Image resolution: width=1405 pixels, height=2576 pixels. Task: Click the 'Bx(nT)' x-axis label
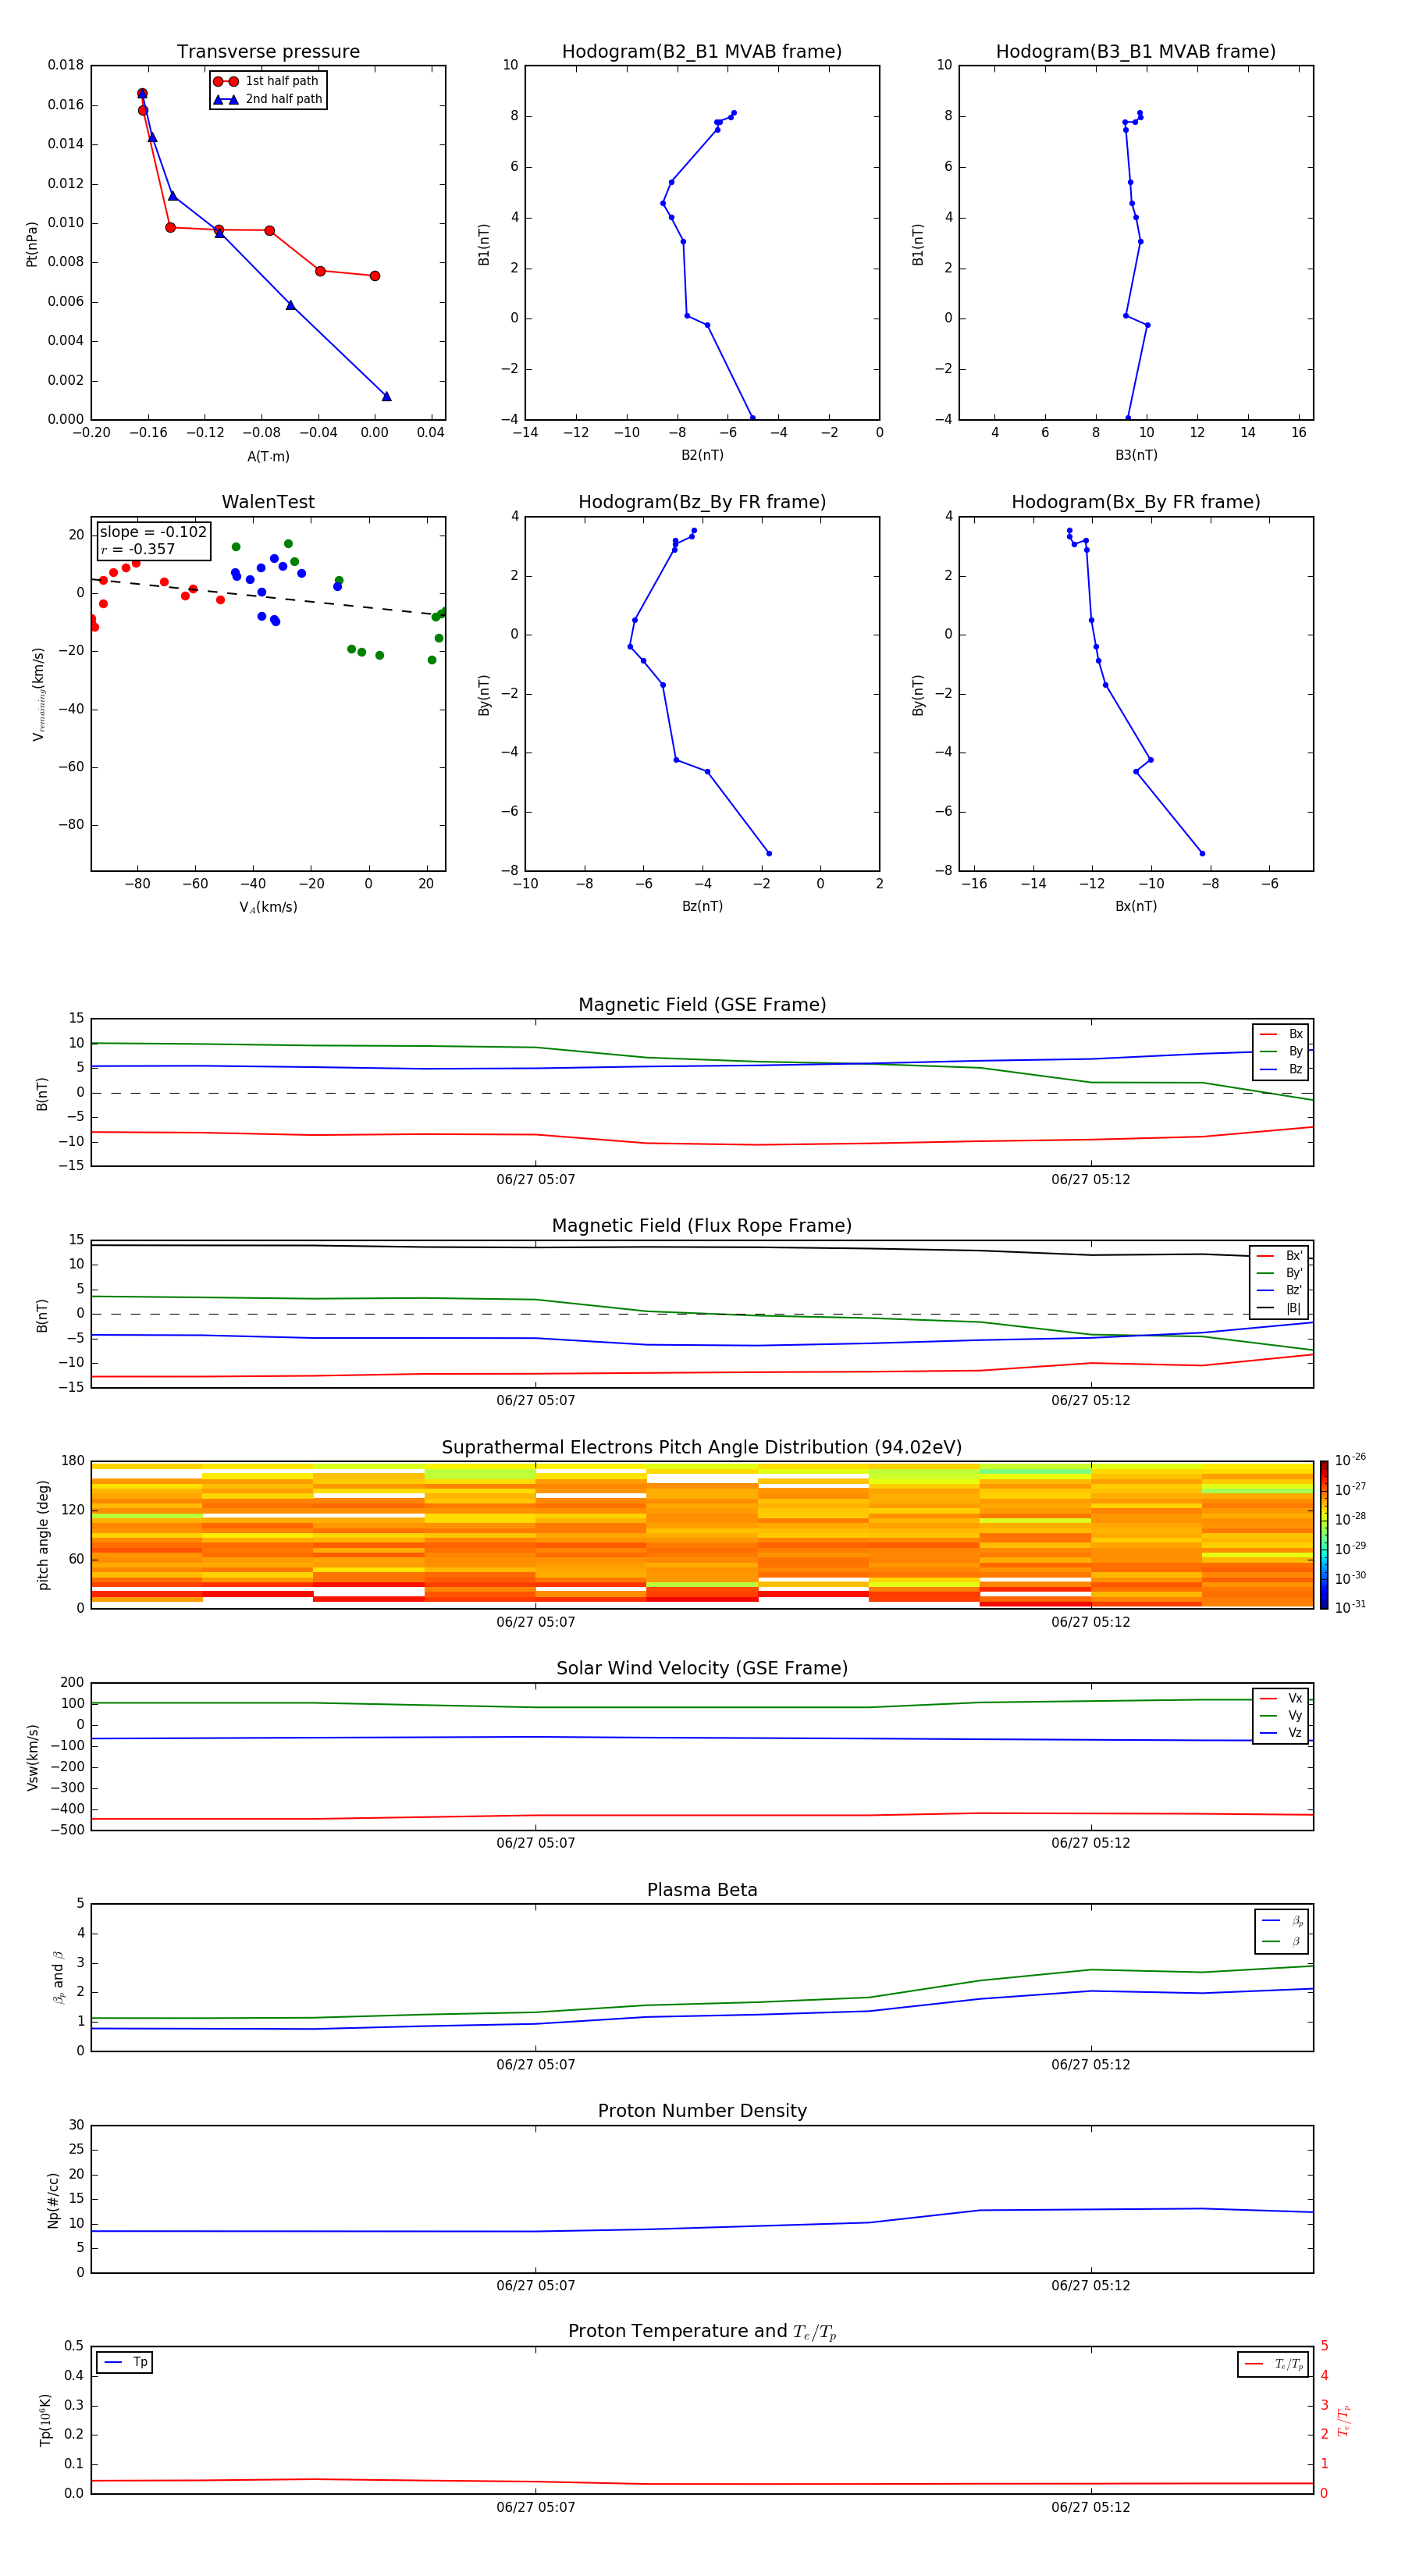click(1136, 906)
